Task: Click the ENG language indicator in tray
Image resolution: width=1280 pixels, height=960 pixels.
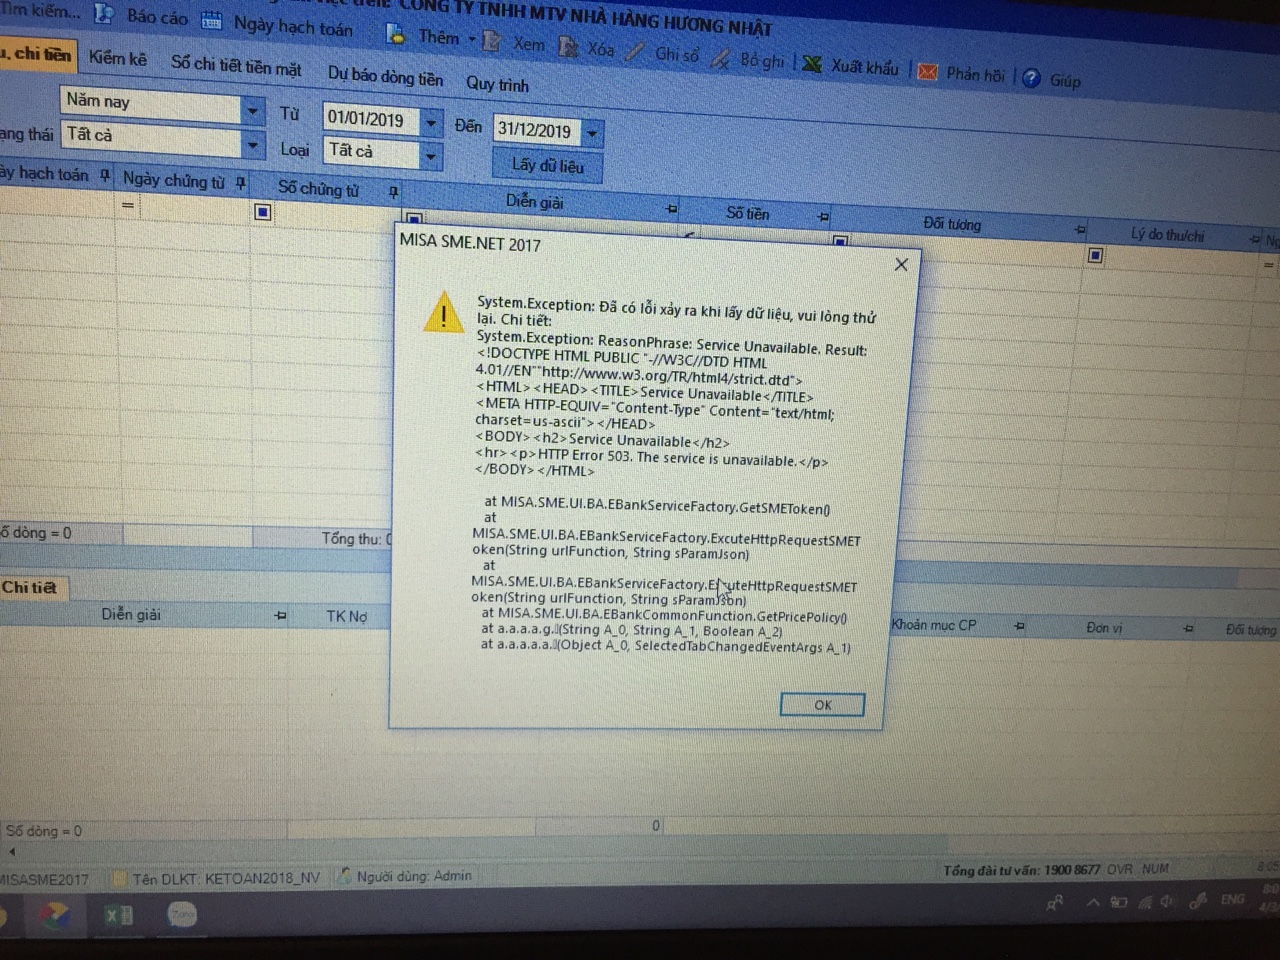Action: point(1232,899)
